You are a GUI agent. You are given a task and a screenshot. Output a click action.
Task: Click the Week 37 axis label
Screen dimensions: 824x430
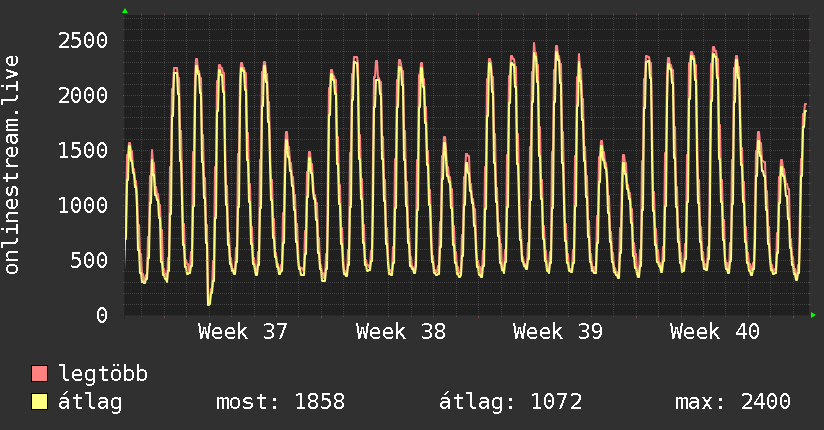tap(243, 332)
